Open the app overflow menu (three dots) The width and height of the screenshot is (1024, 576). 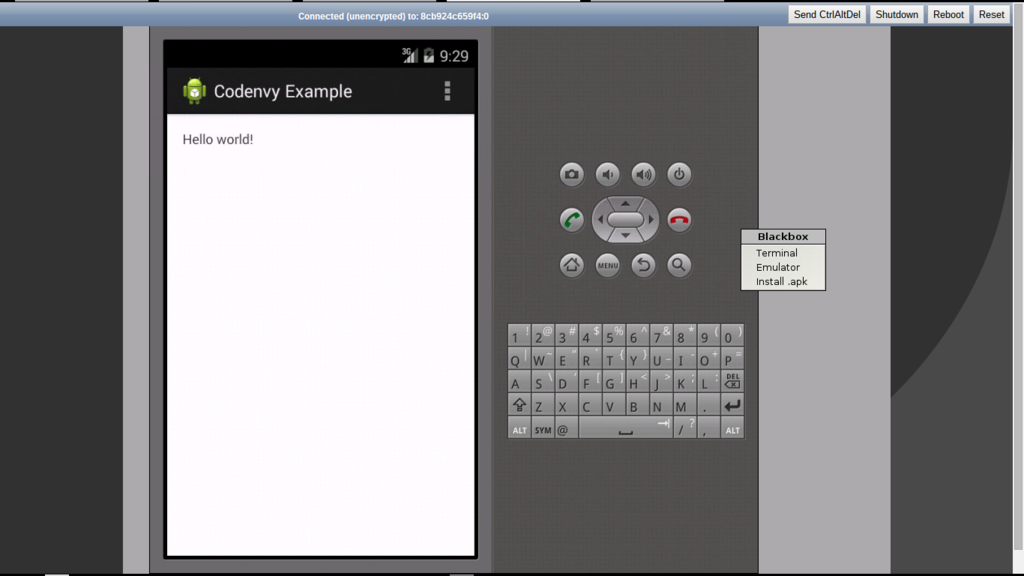click(x=447, y=91)
